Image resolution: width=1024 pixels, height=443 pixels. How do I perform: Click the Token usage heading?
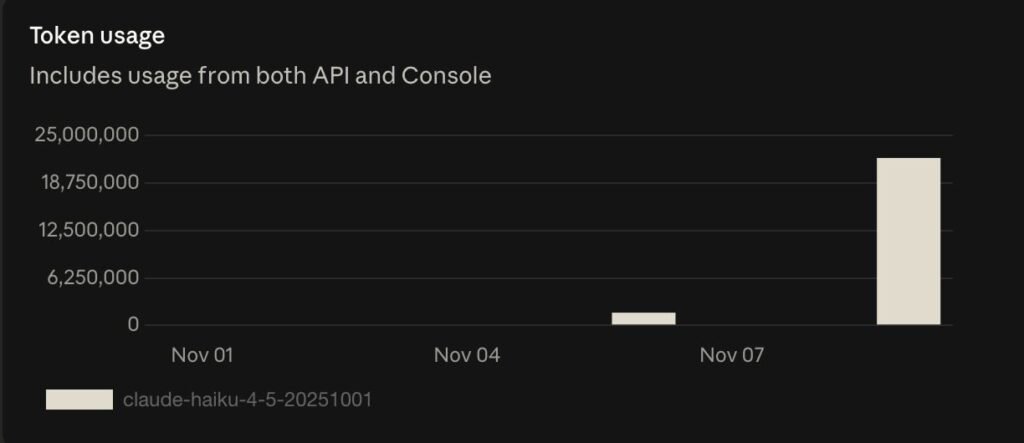(97, 36)
